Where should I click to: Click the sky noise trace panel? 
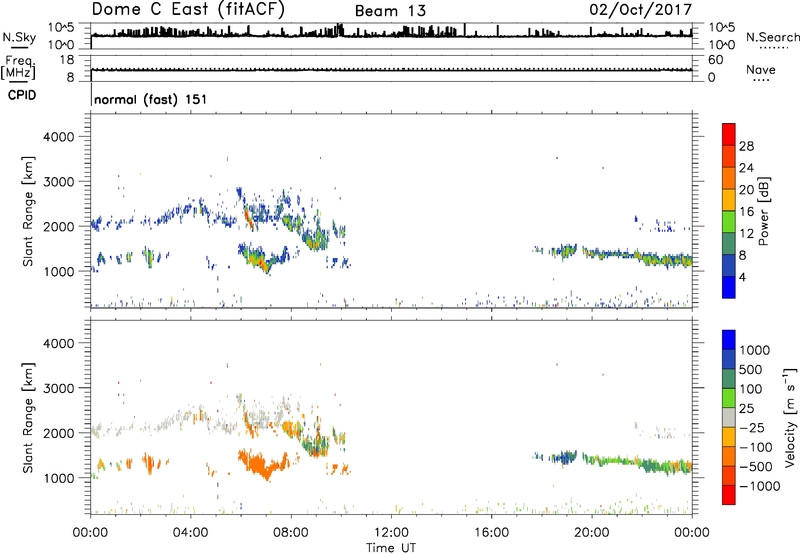391,36
